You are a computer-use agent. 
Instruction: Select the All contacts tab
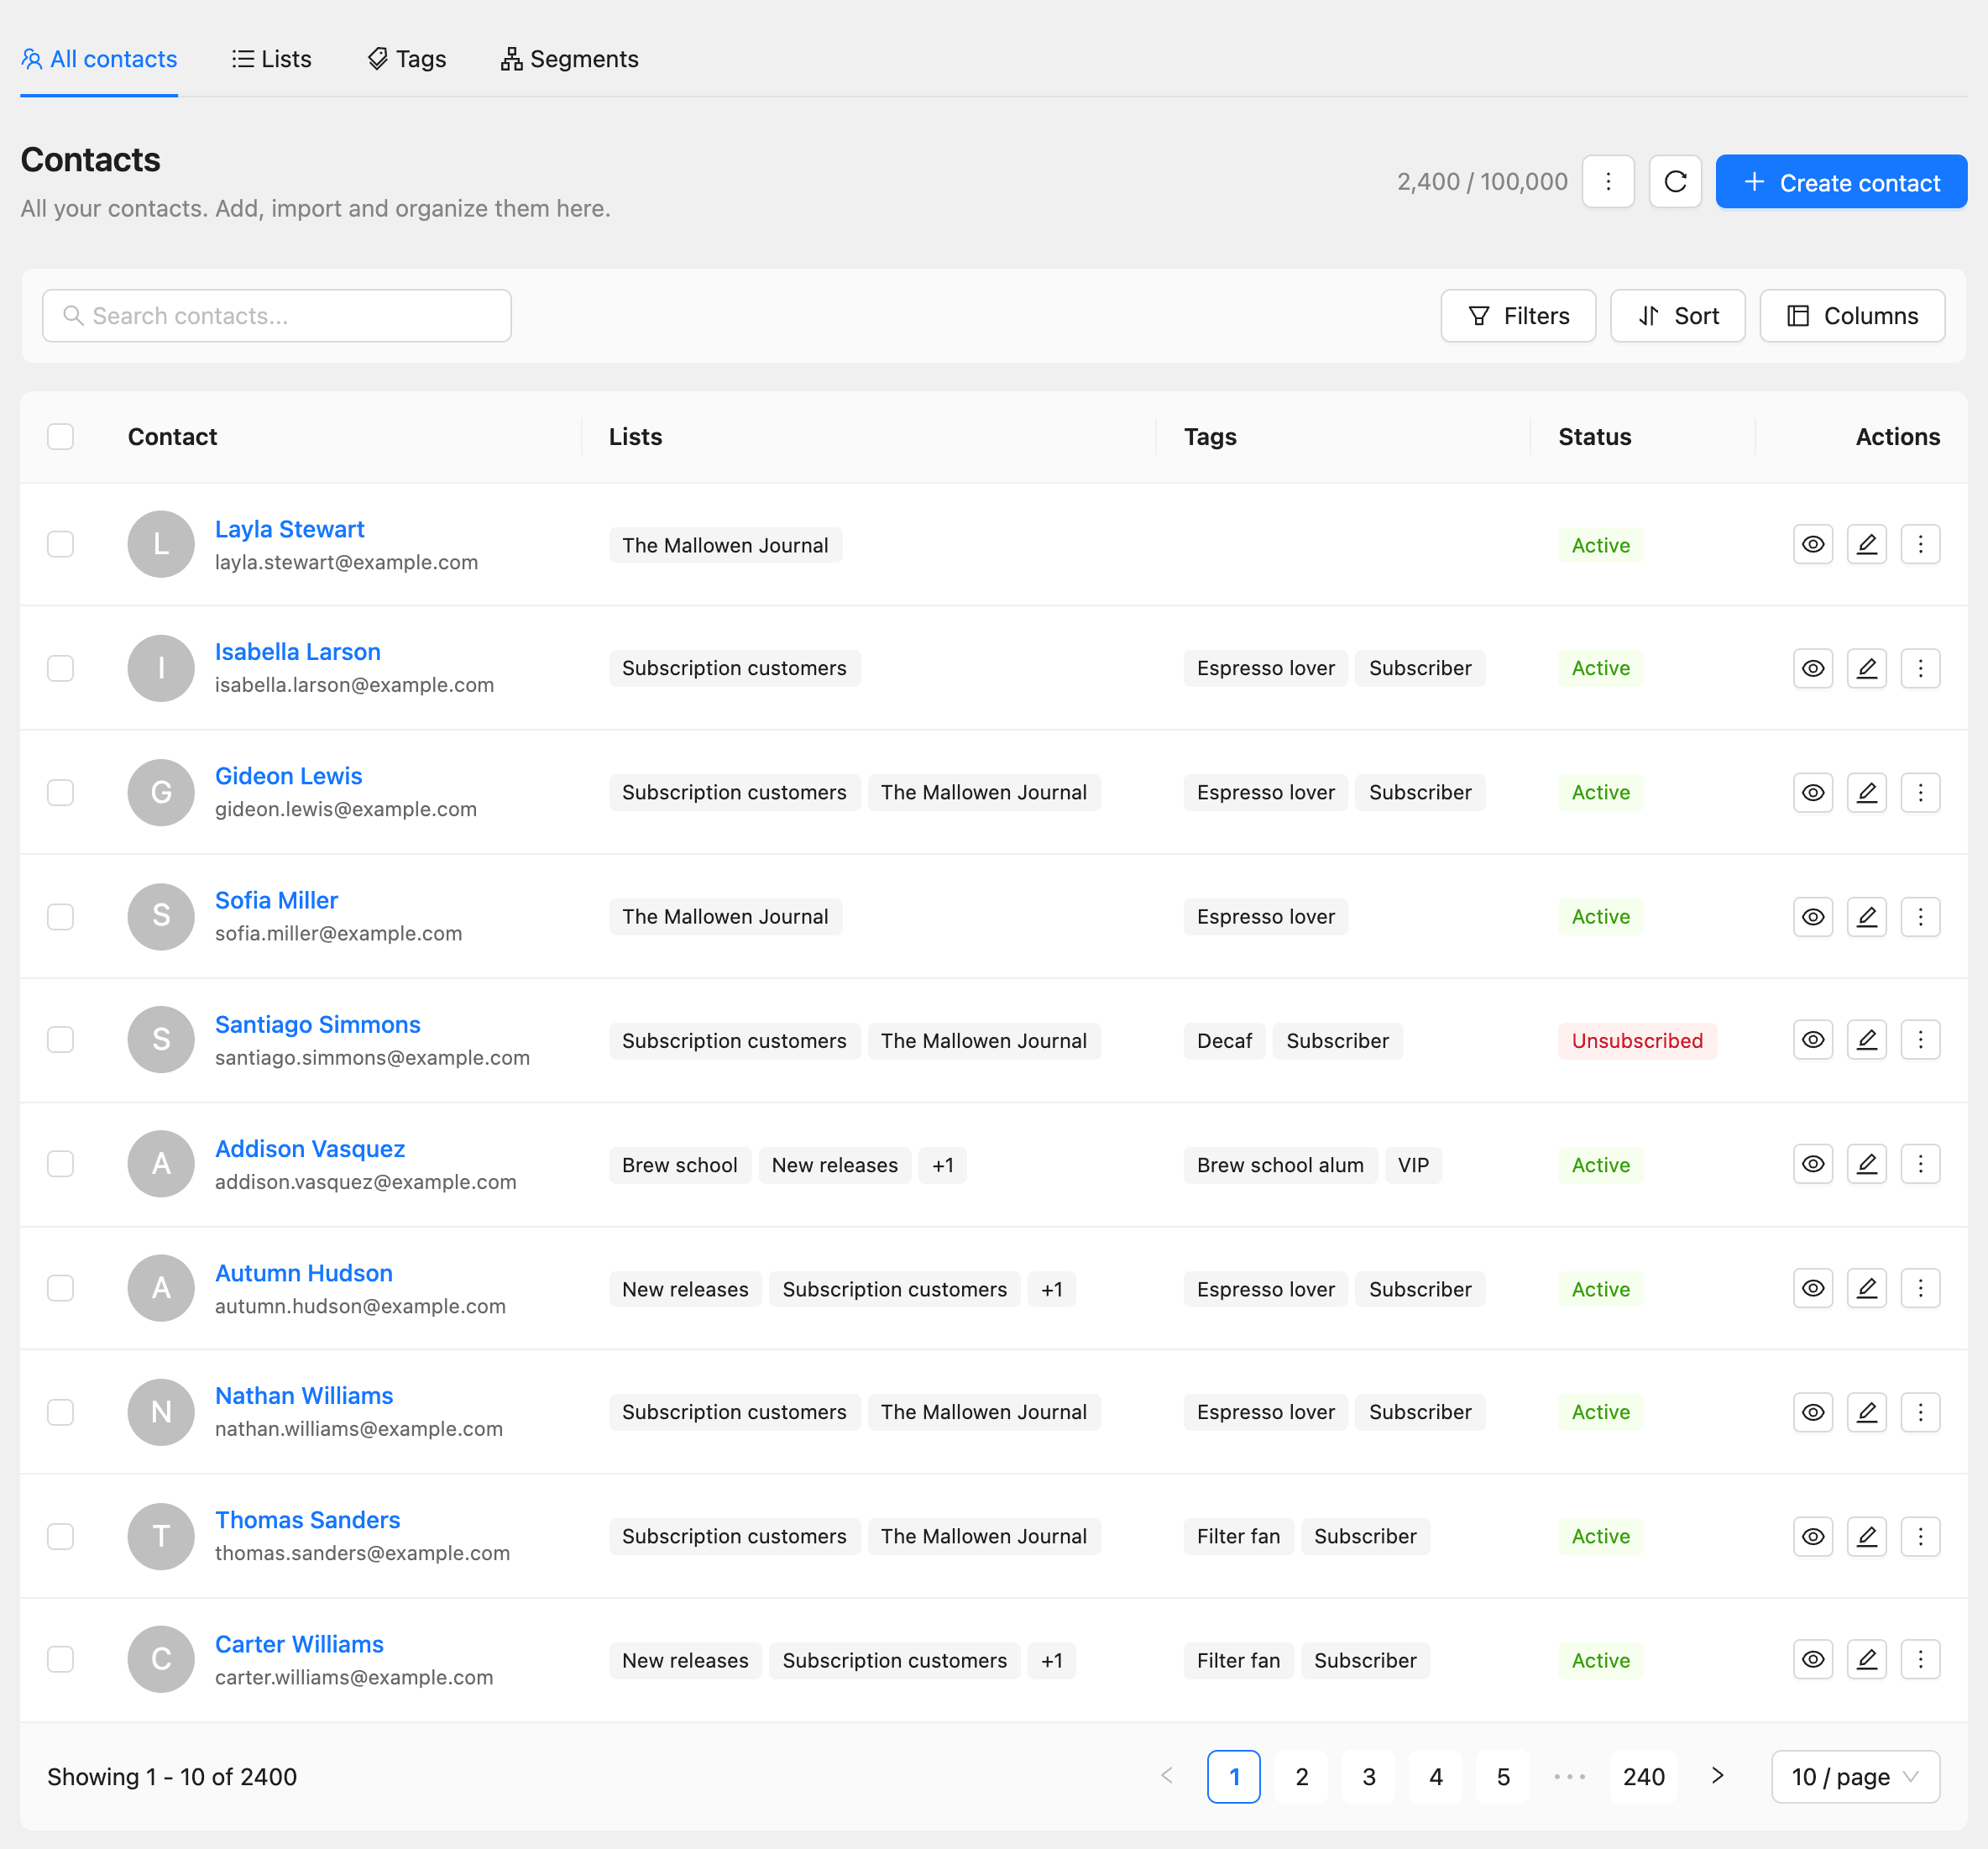point(99,59)
